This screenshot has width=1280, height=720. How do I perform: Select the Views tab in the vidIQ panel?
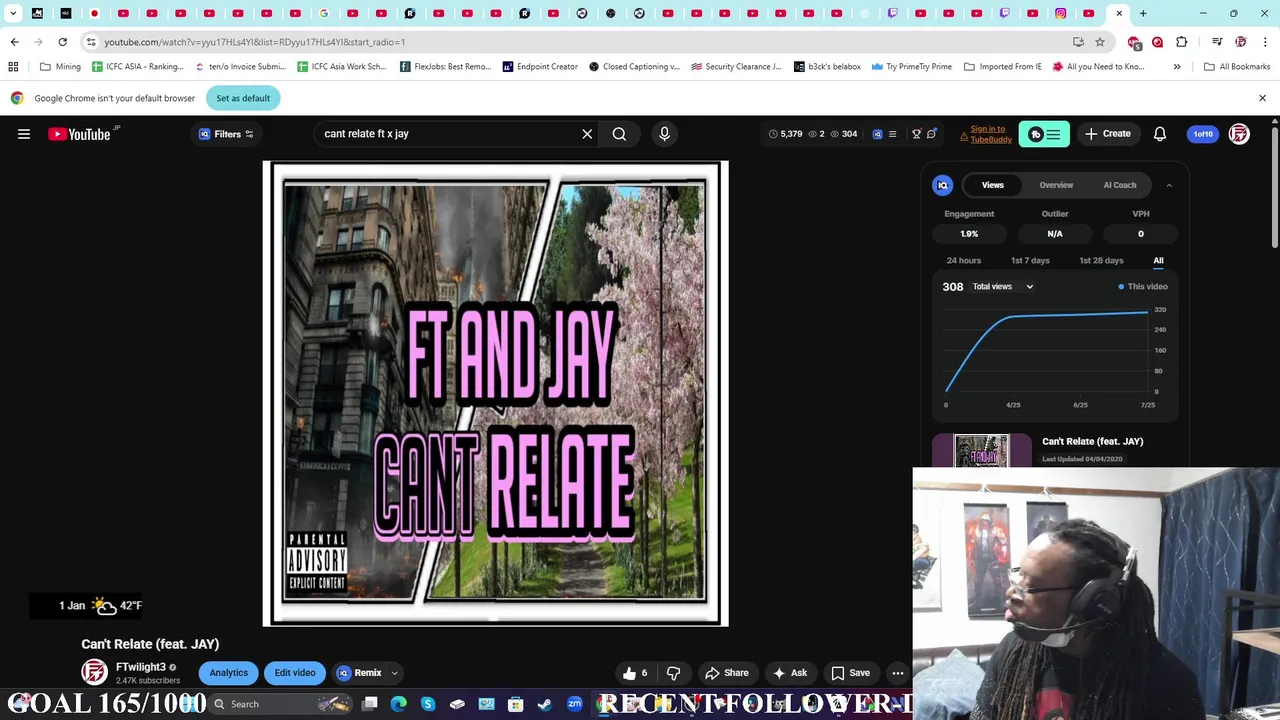992,185
